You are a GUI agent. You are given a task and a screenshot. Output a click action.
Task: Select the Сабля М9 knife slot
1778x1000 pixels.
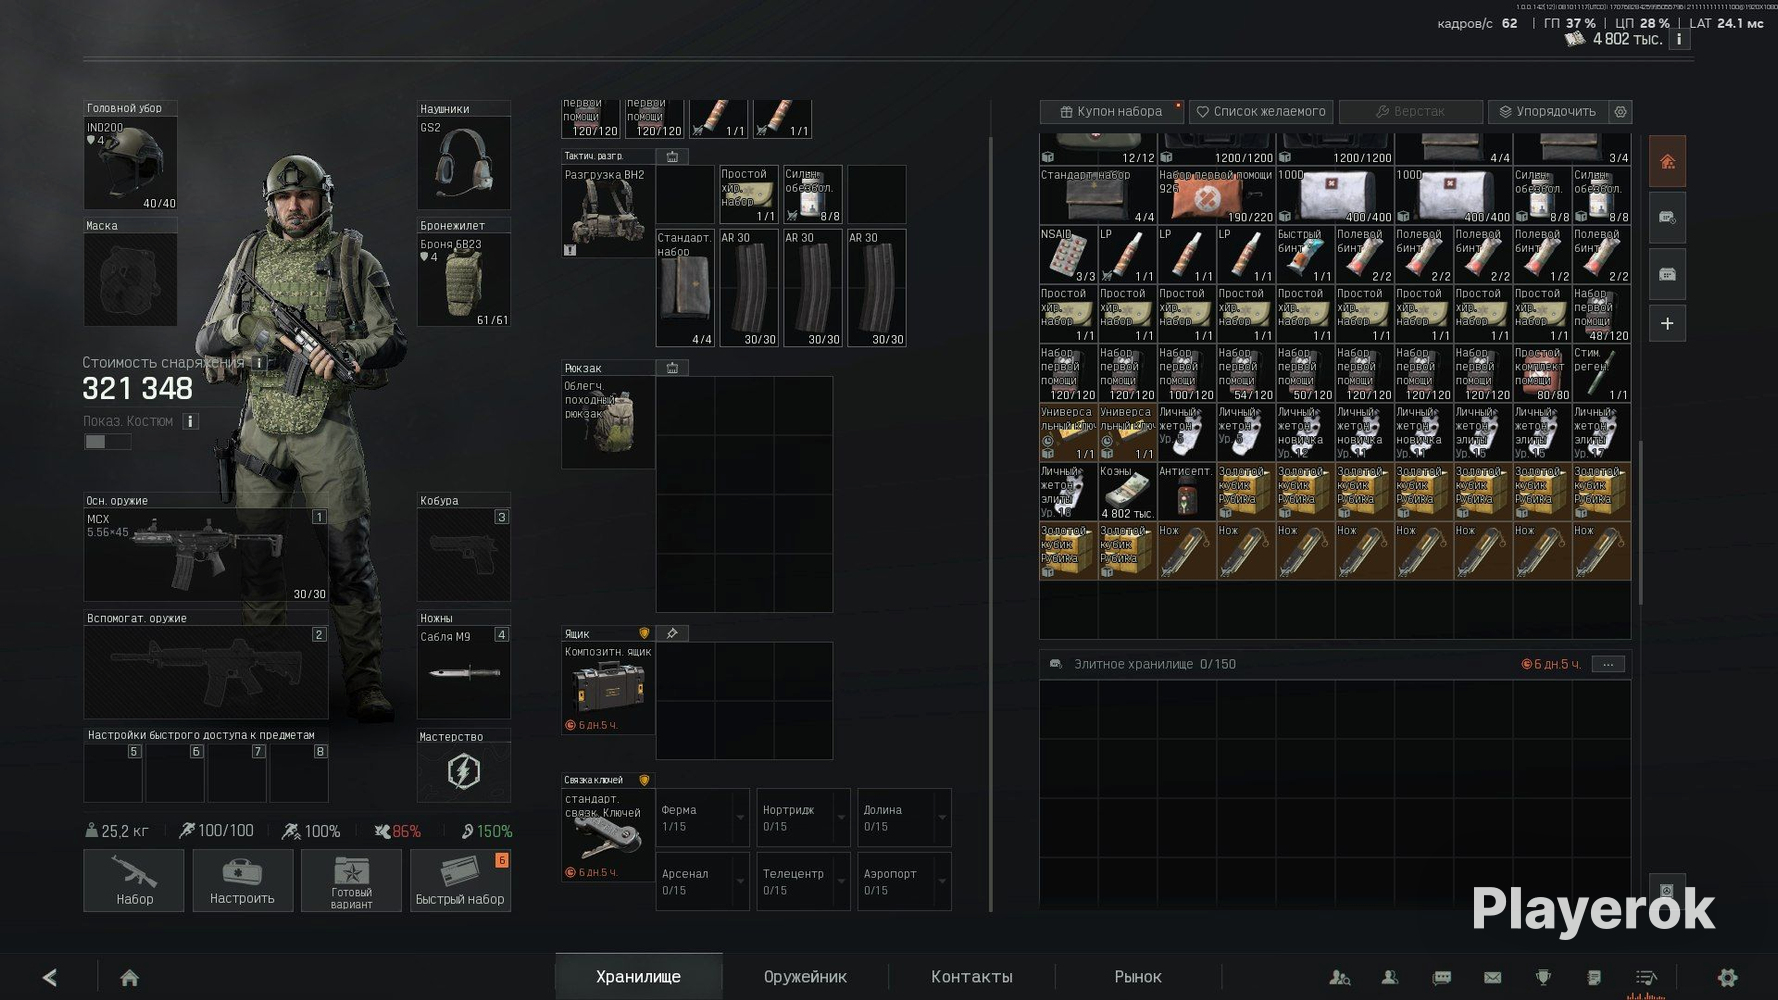pos(464,672)
